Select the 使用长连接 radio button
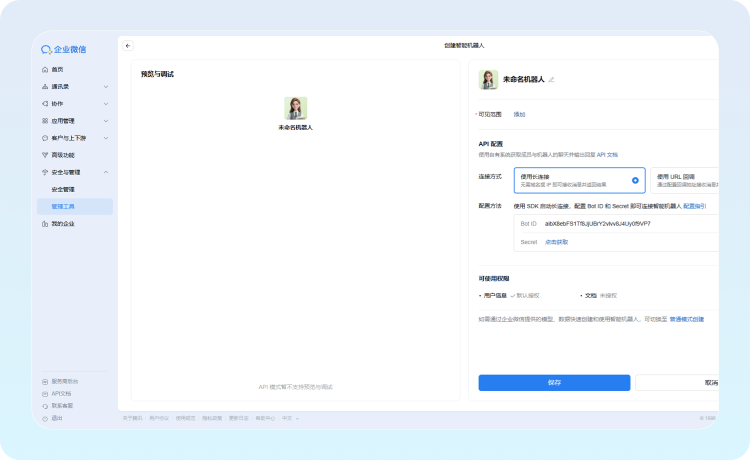Image resolution: width=750 pixels, height=460 pixels. [635, 180]
